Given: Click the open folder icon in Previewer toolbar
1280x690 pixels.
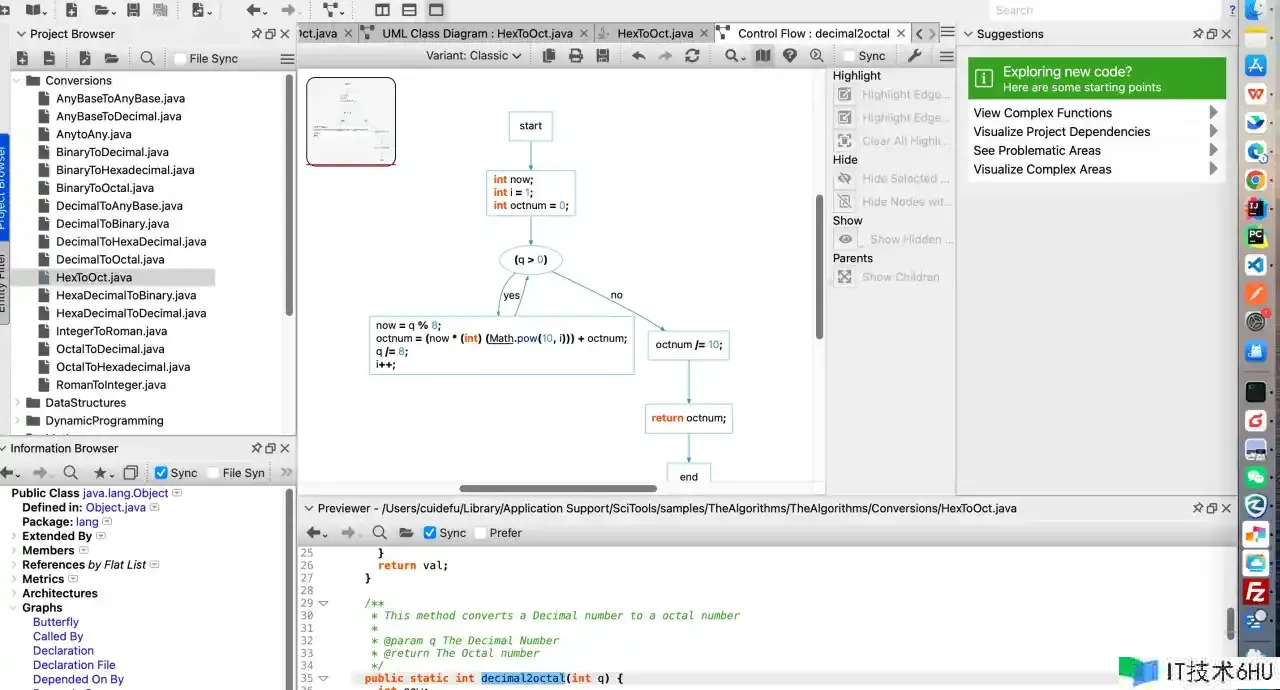Looking at the screenshot, I should 405,533.
